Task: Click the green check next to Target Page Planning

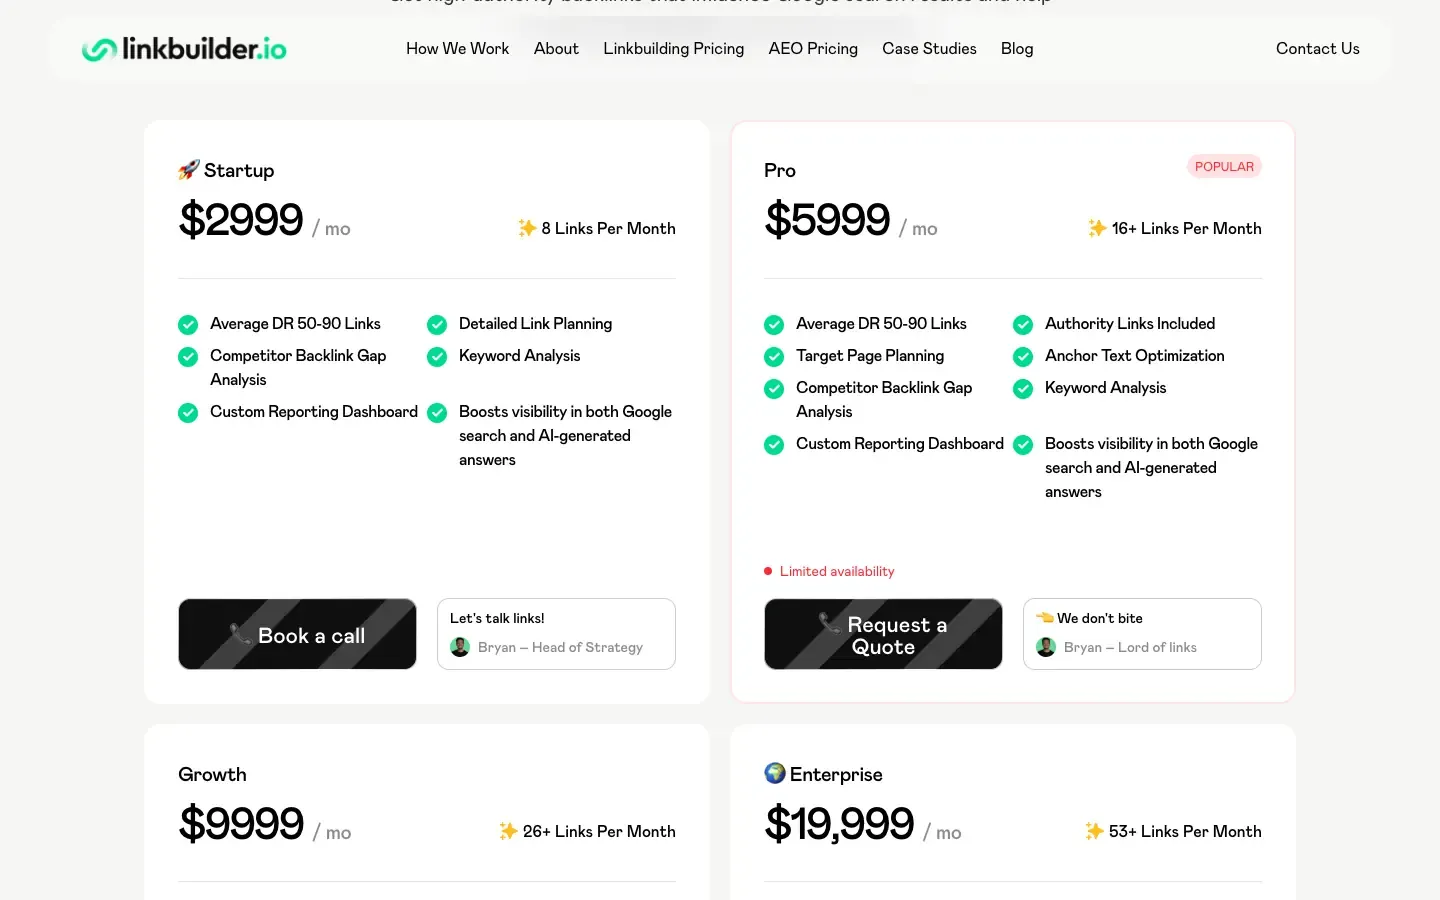Action: pyautogui.click(x=774, y=356)
